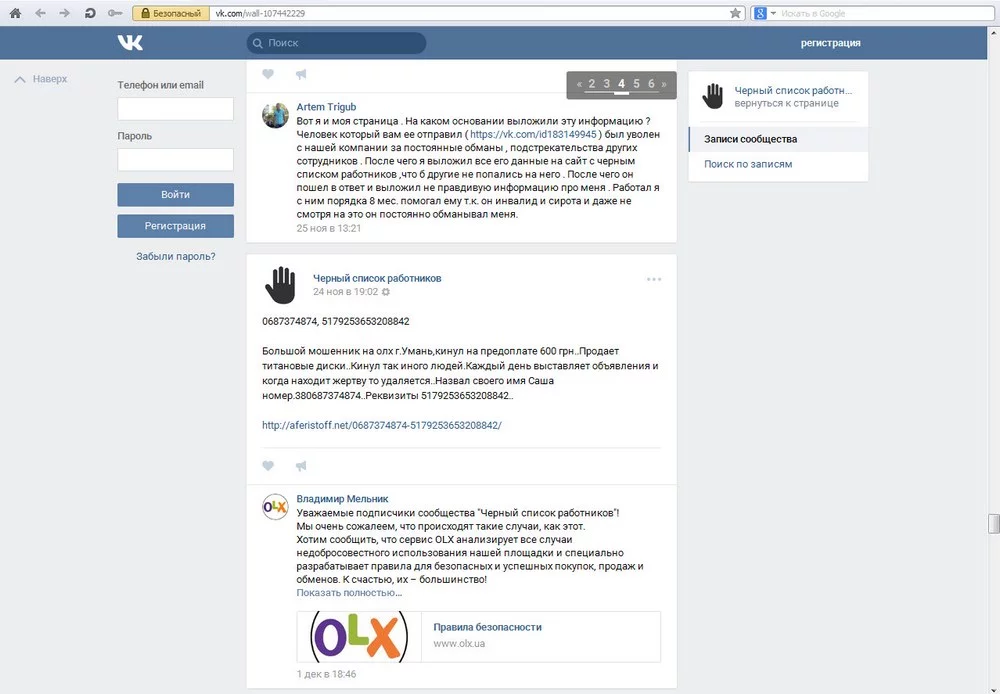Click Забыли пароль link

point(175,256)
